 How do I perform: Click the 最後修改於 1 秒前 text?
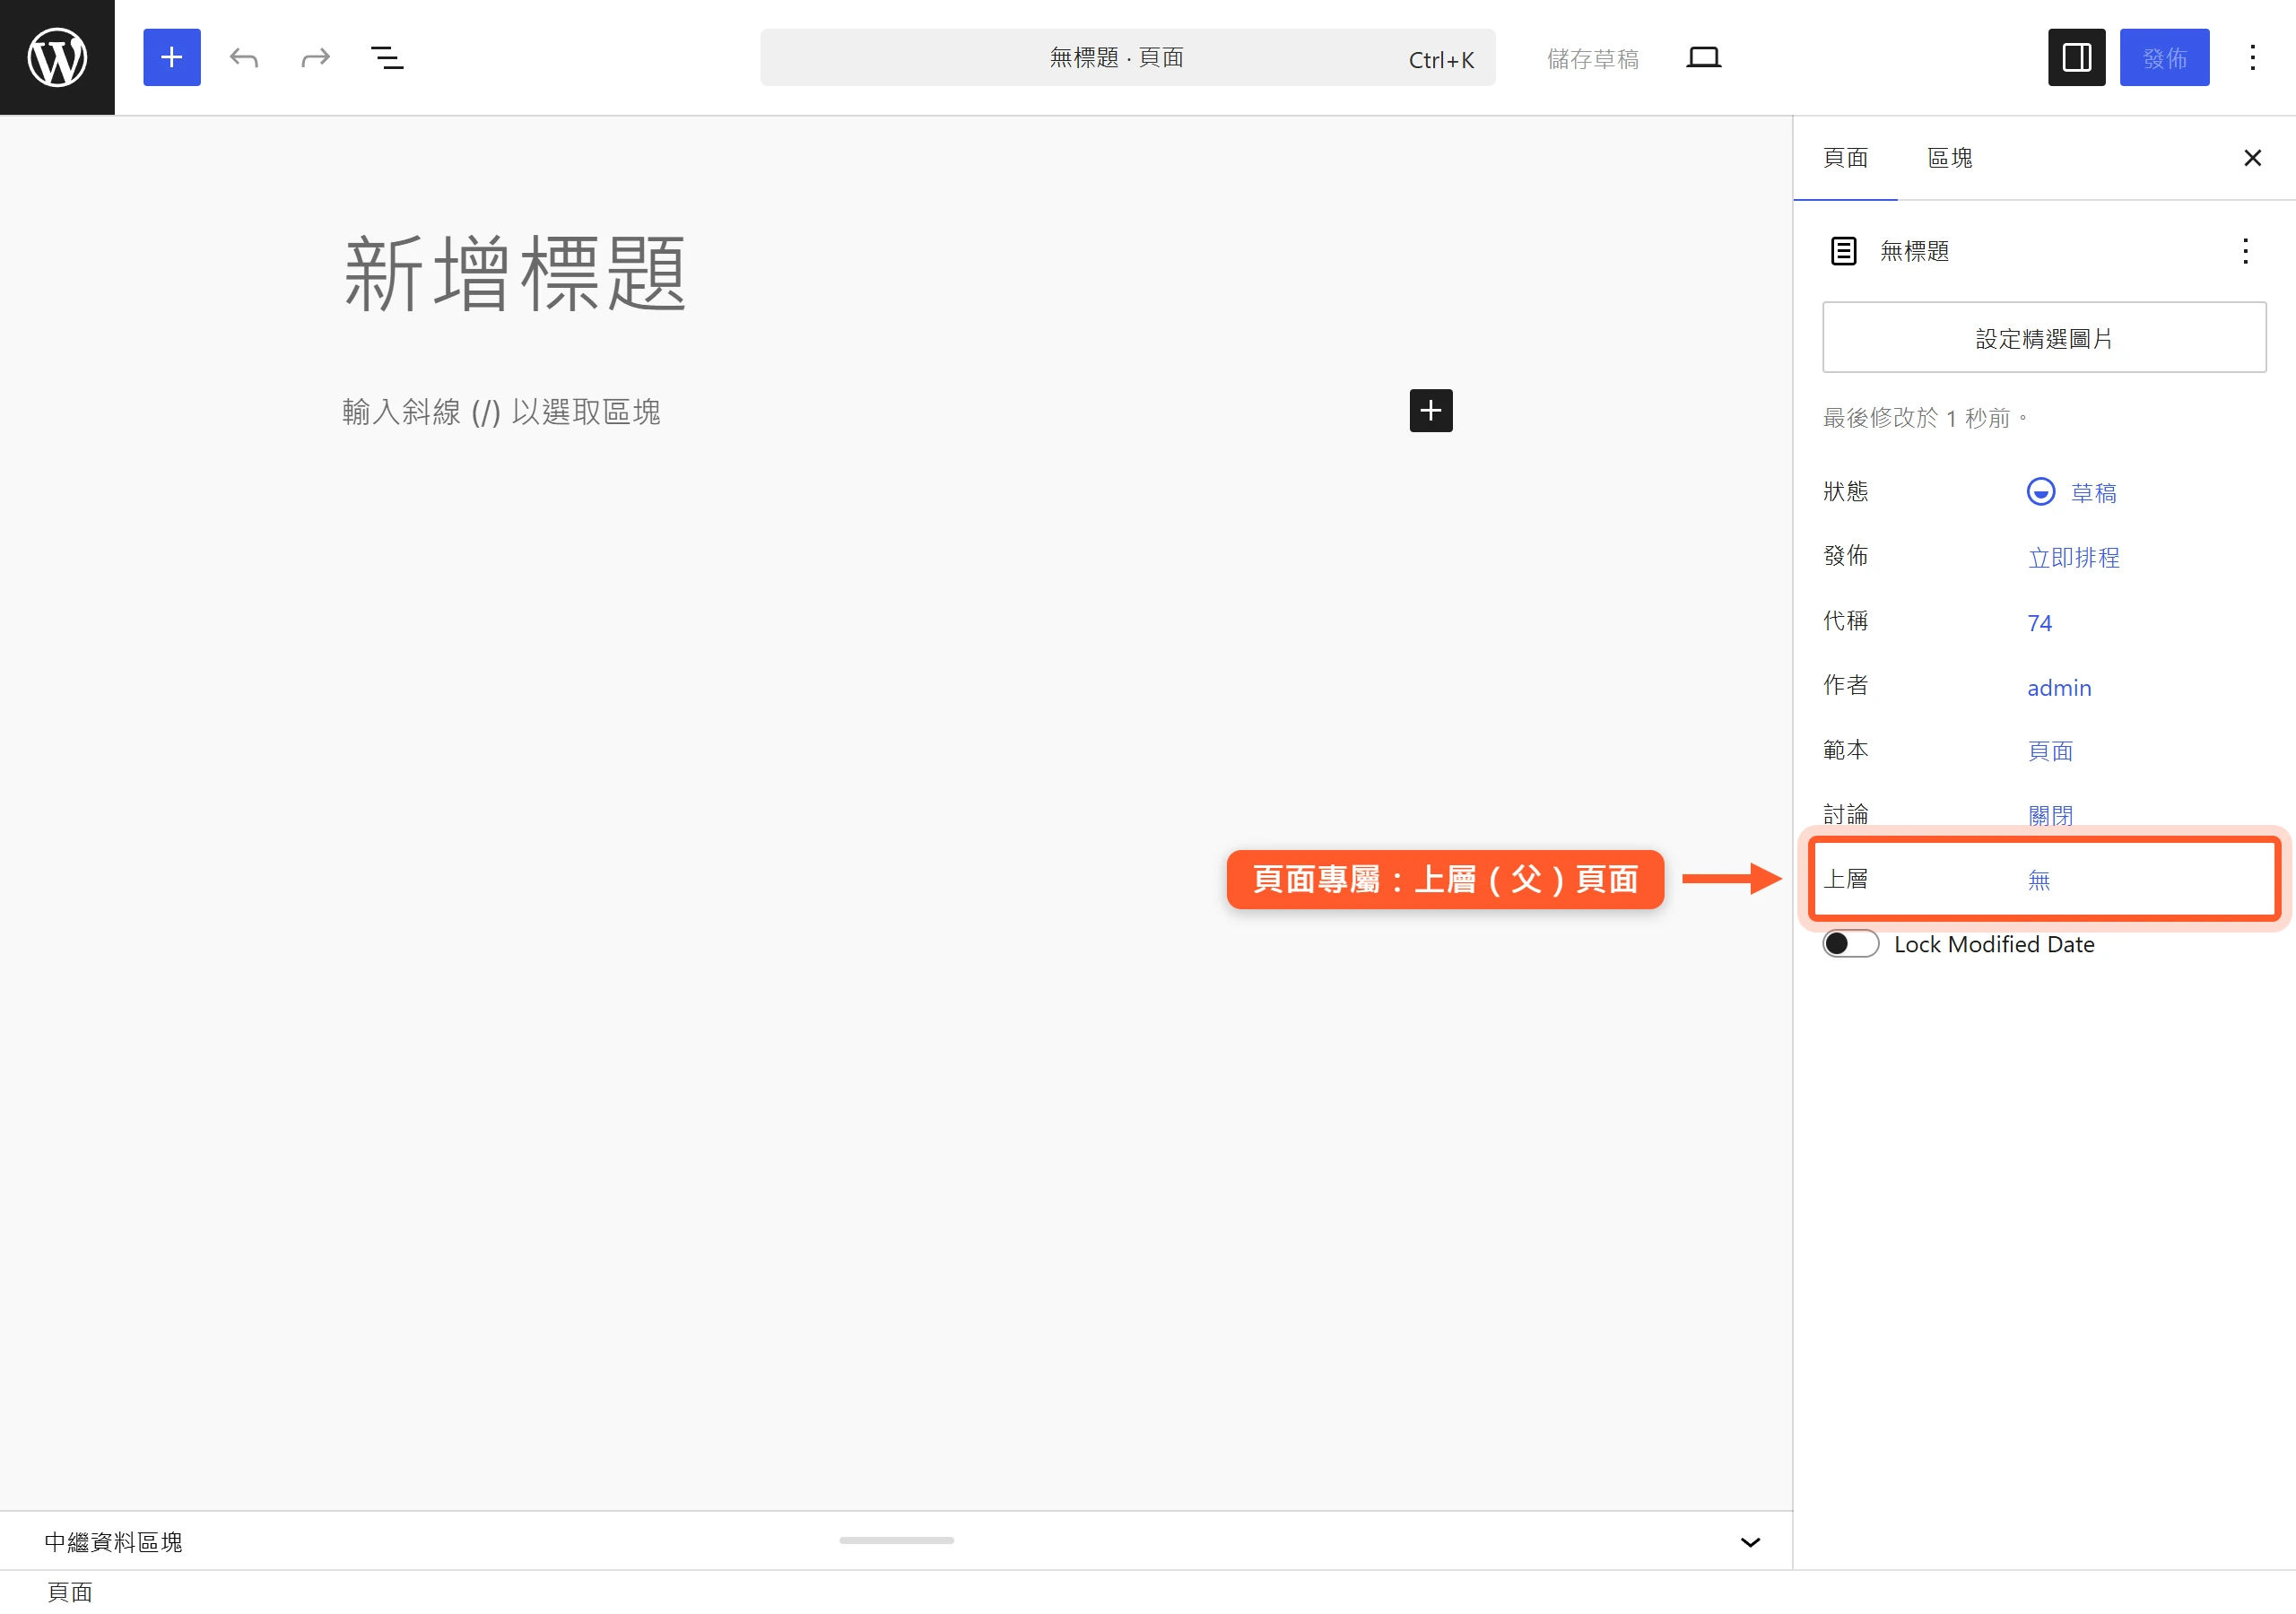[x=1925, y=418]
